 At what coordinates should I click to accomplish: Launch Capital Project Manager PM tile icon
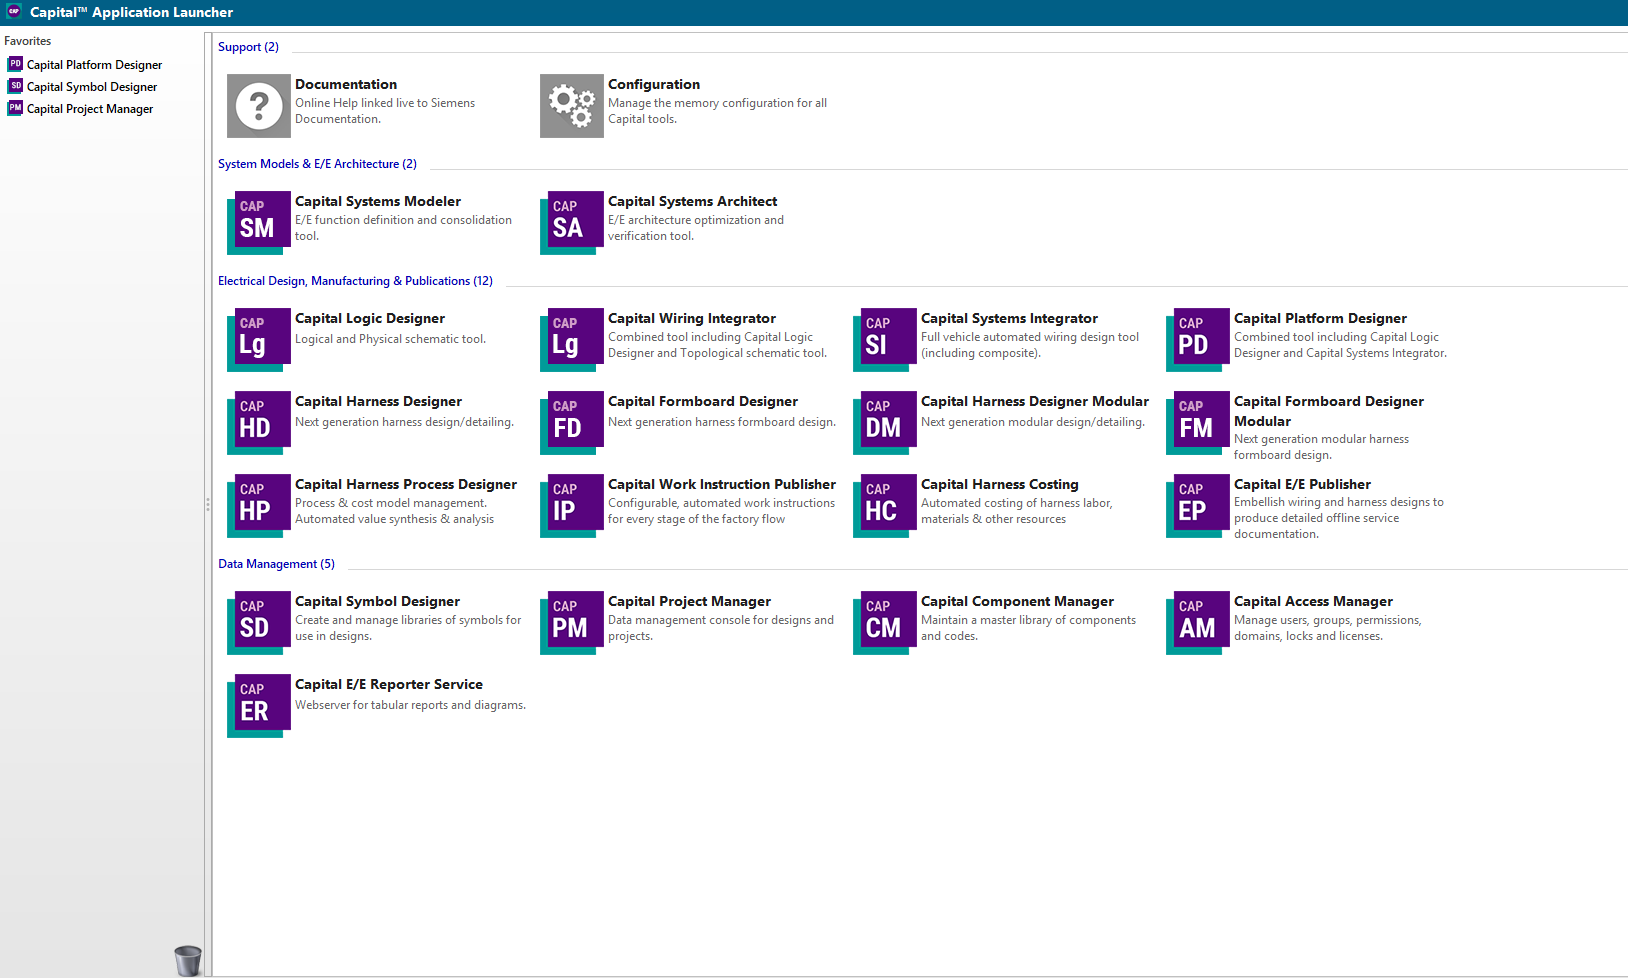pos(572,623)
